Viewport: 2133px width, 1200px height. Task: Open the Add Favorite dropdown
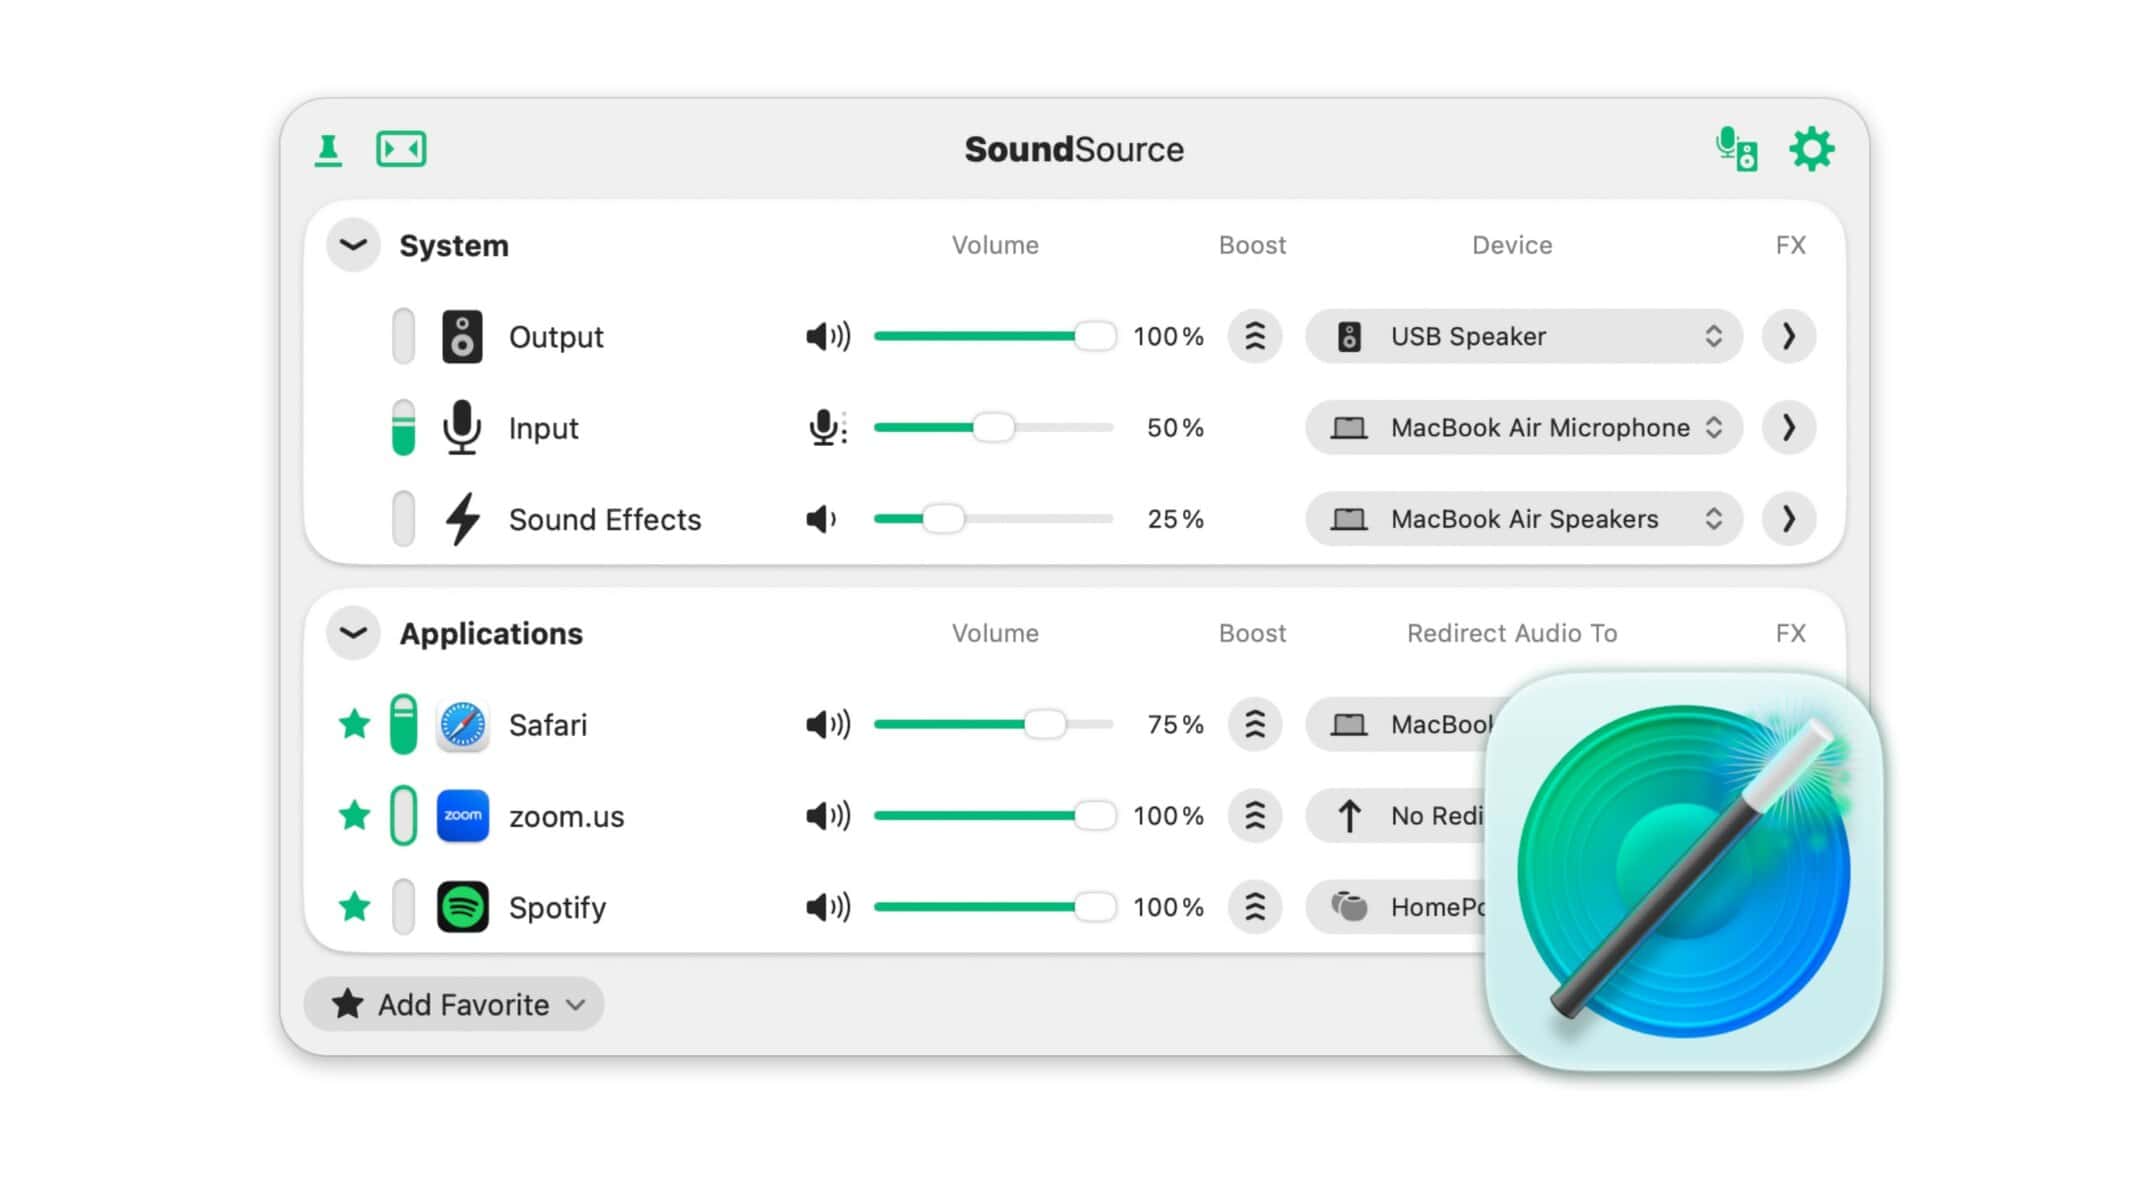click(x=454, y=1004)
